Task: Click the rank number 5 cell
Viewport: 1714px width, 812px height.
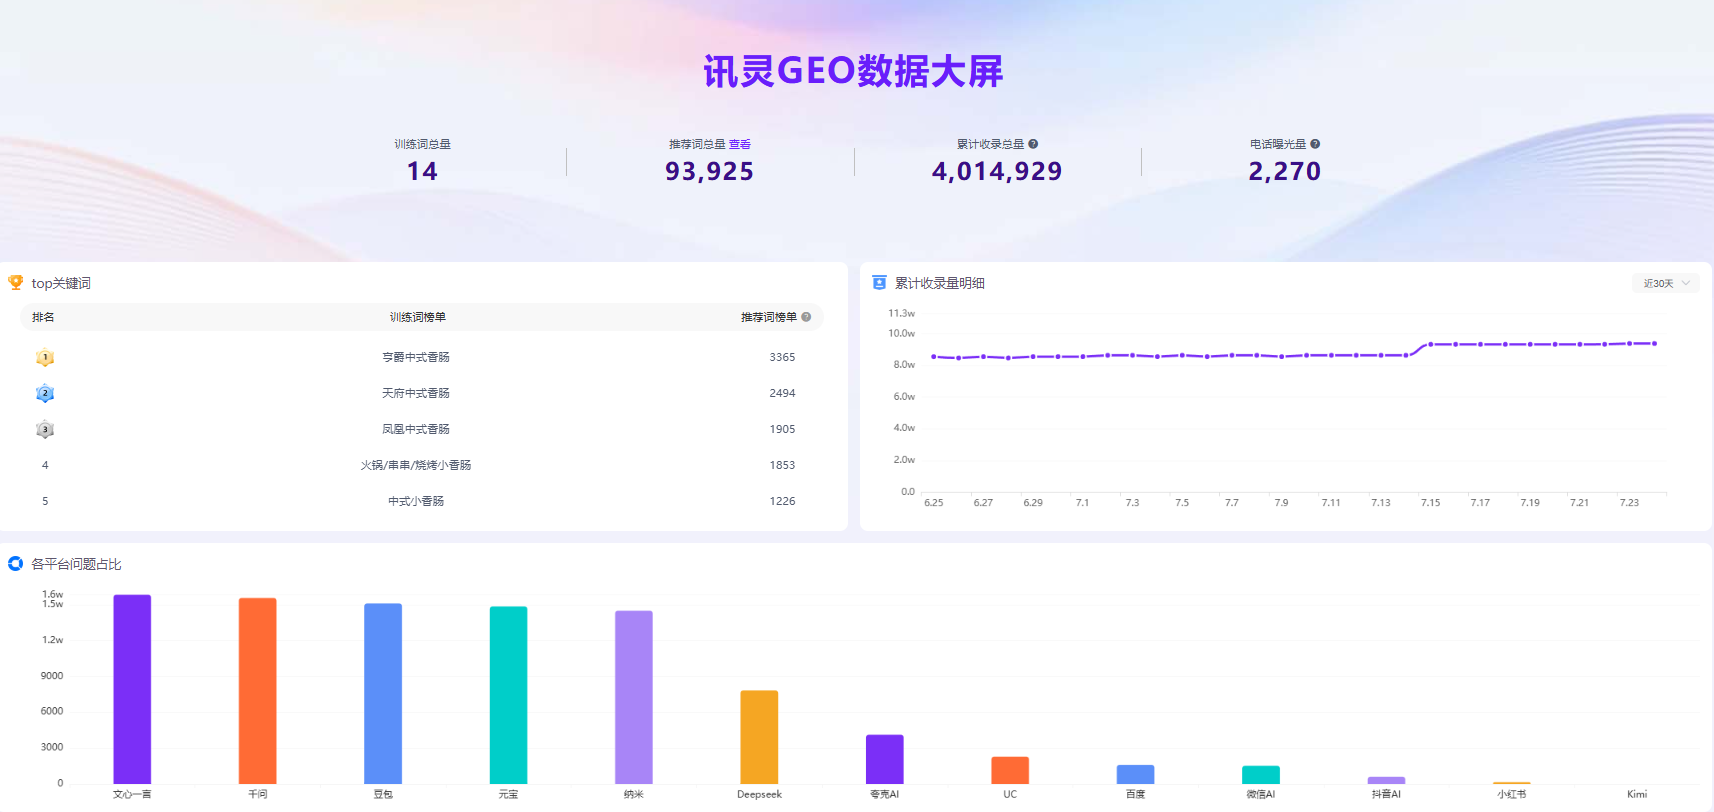Action: (45, 501)
